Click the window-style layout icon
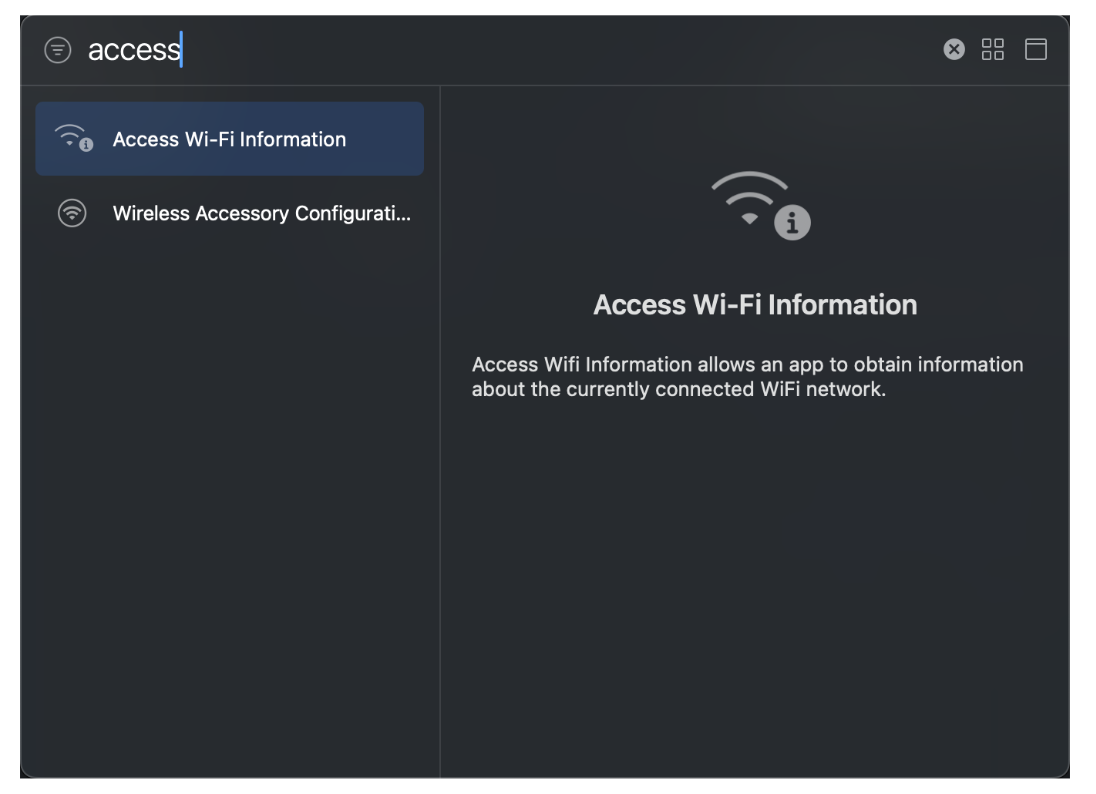 coord(1036,49)
